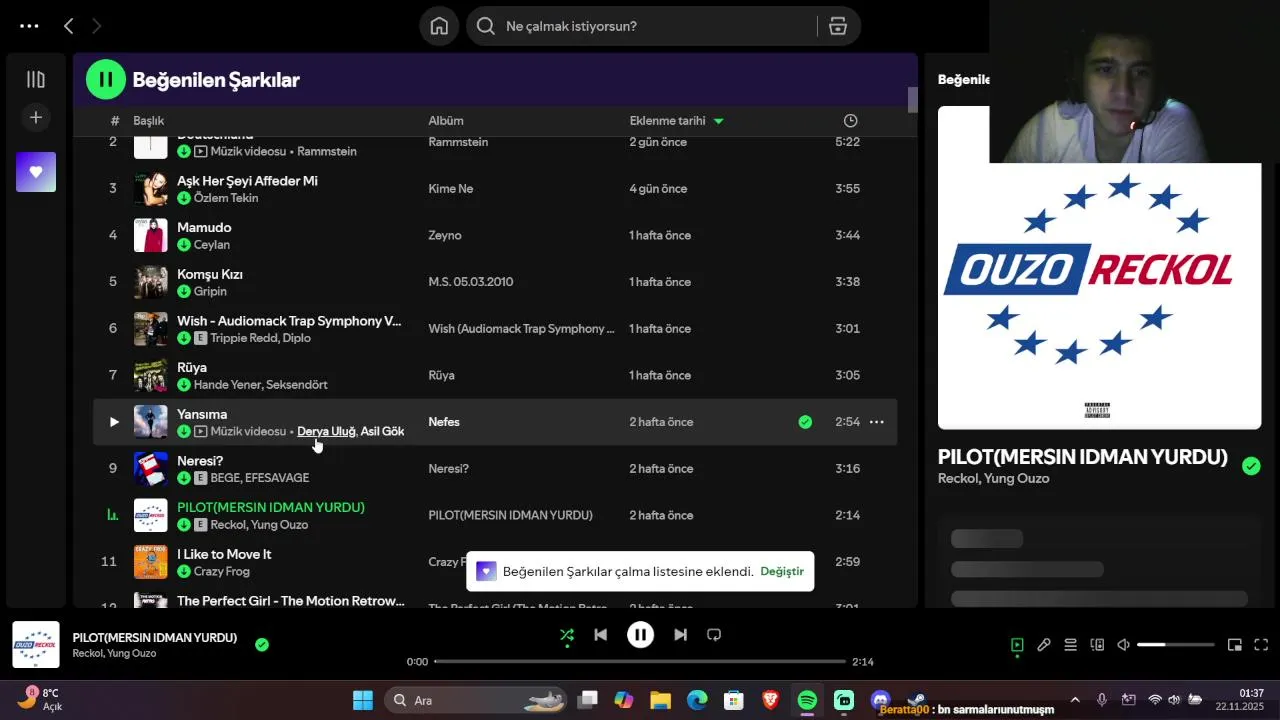Mute with the volume speaker icon
1280x720 pixels.
pos(1123,645)
